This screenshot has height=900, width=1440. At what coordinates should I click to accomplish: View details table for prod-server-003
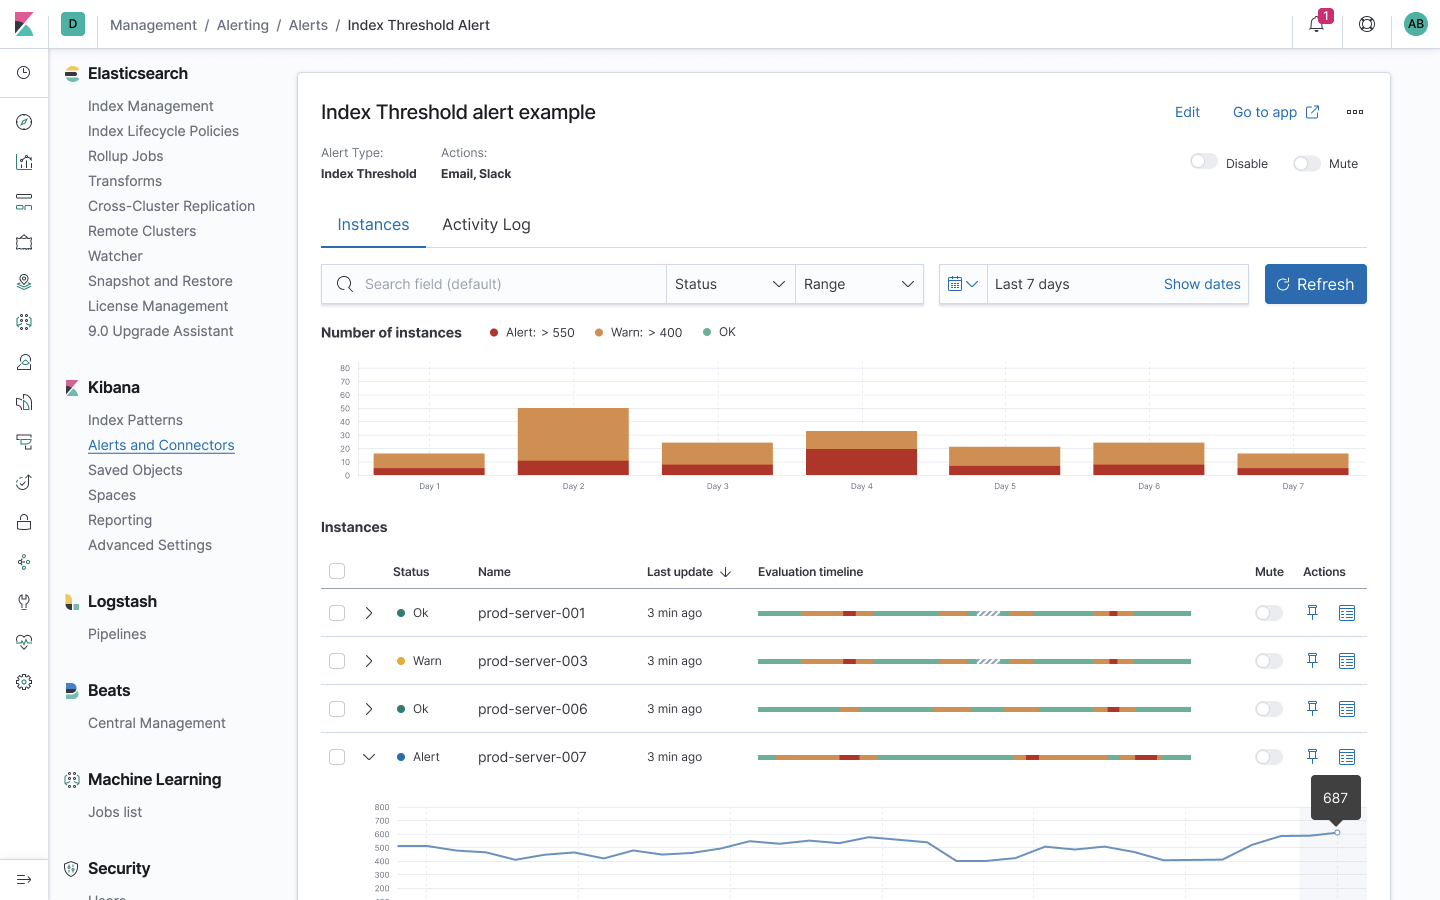[x=1347, y=661]
